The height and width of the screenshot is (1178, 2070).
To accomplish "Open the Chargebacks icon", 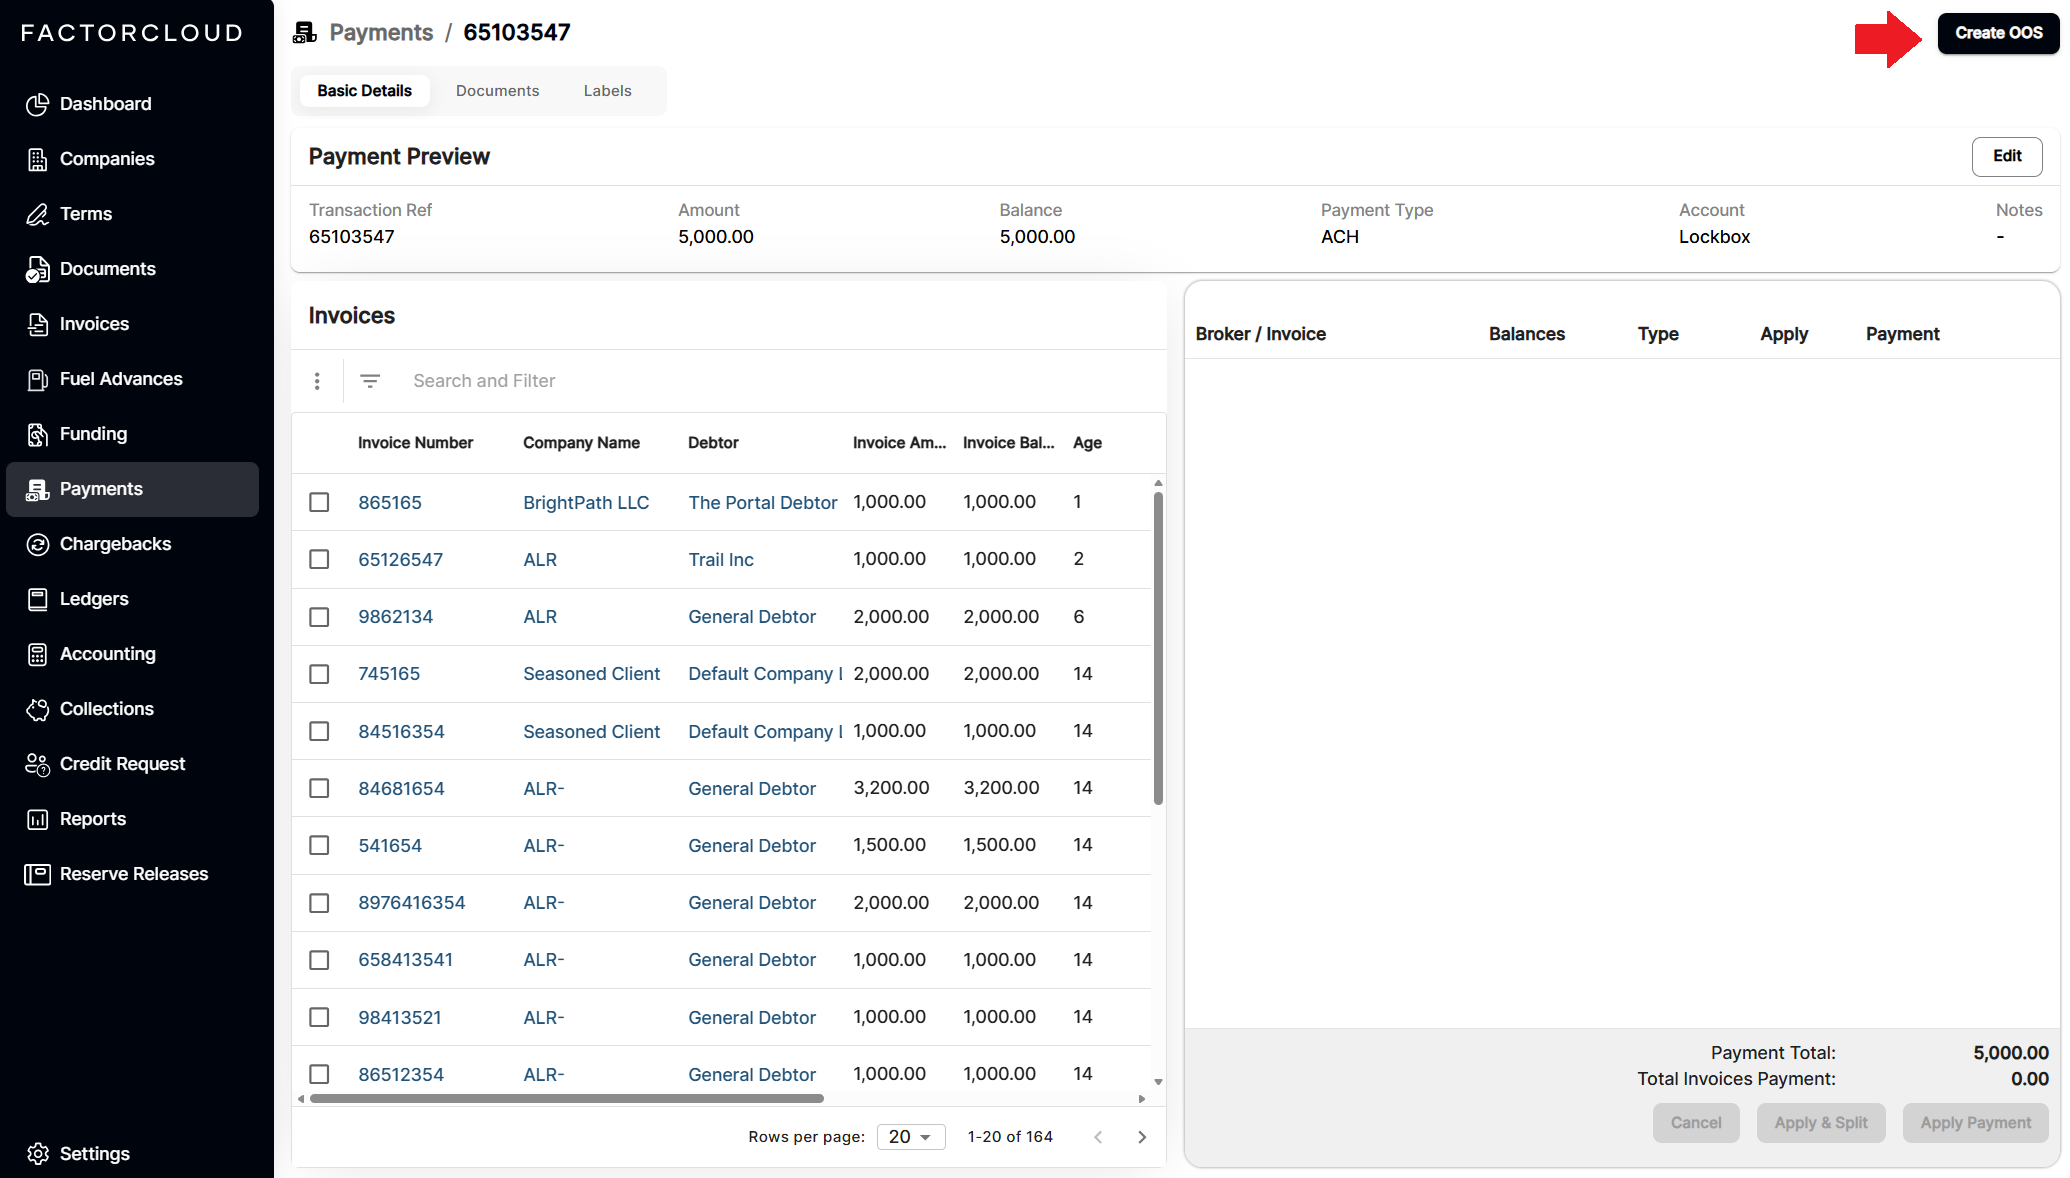I will (37, 544).
